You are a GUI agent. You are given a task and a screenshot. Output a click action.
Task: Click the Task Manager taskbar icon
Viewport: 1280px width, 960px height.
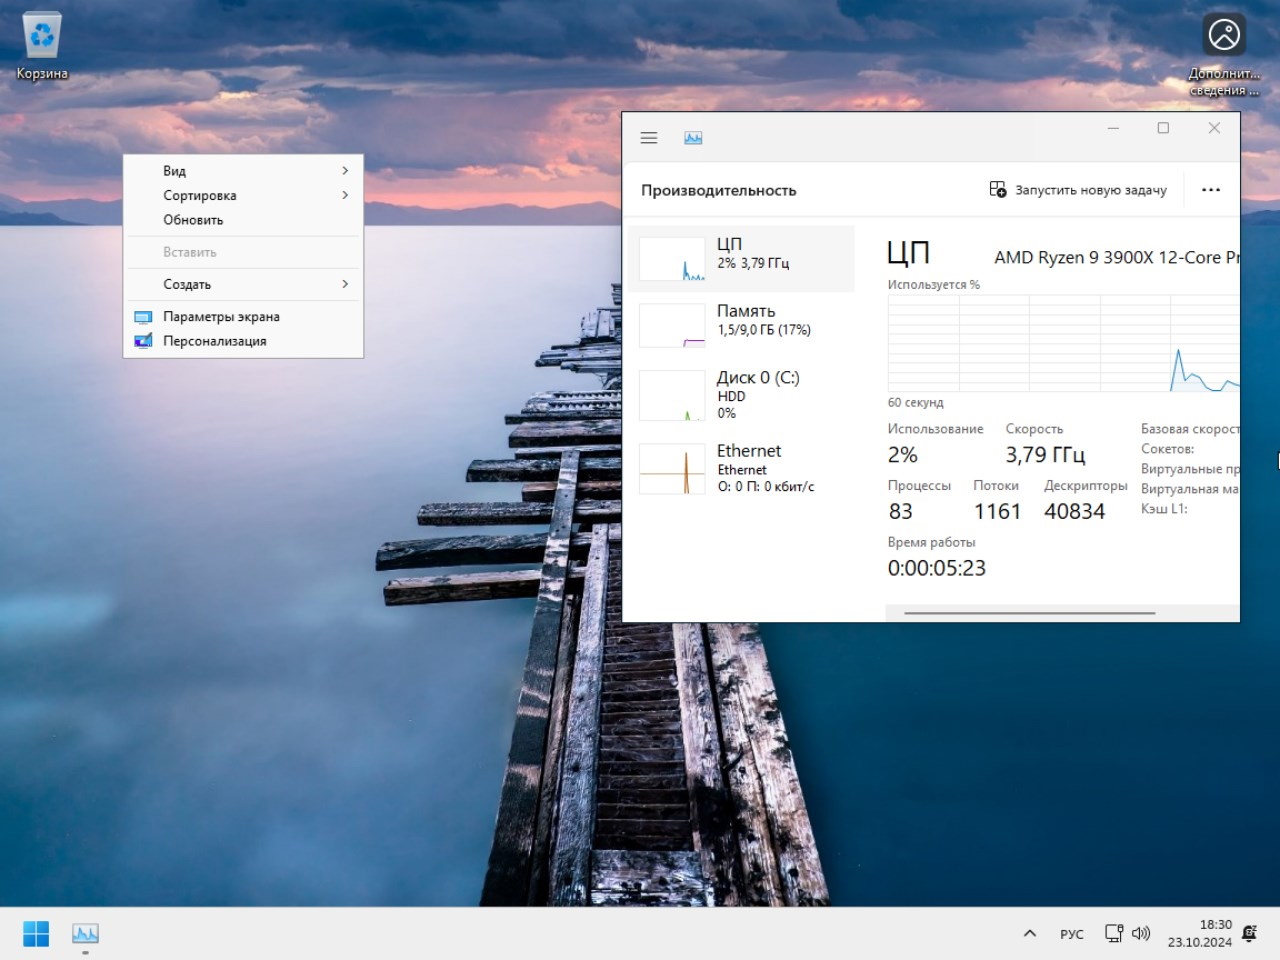tap(85, 933)
